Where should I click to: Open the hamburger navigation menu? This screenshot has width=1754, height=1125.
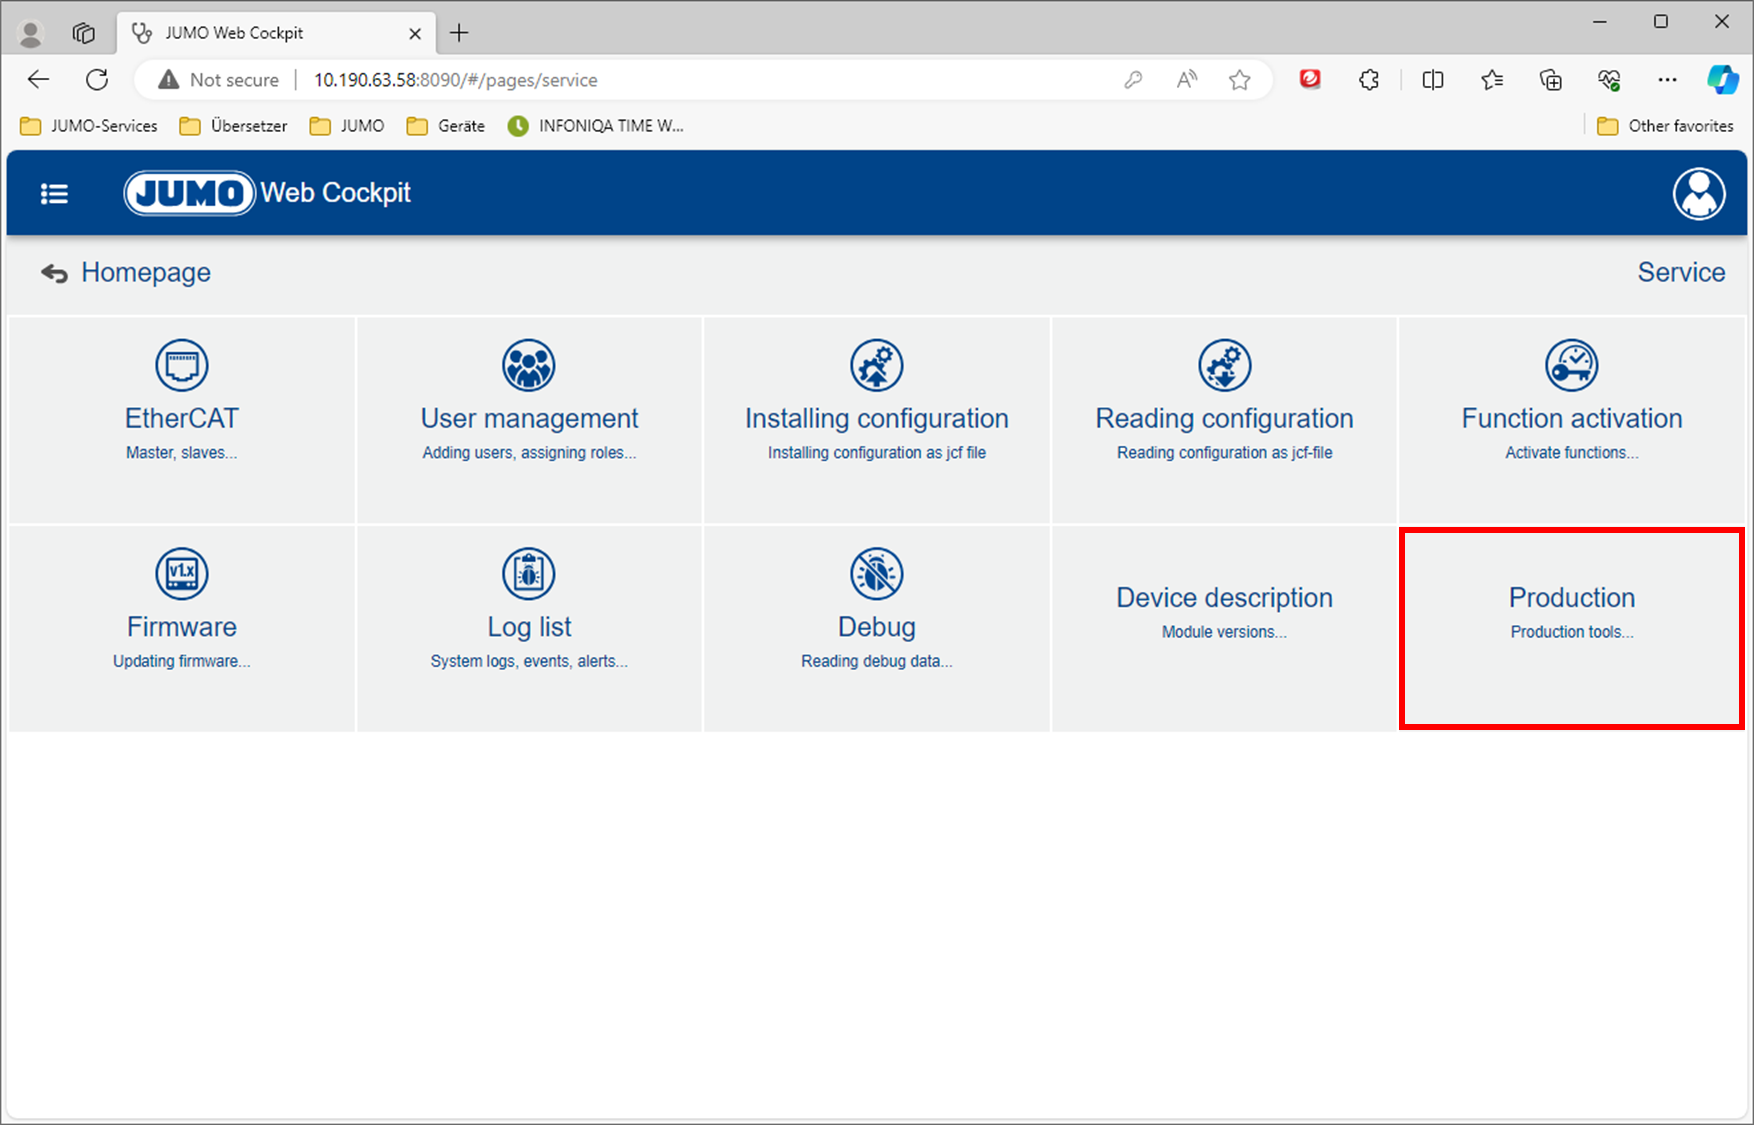pyautogui.click(x=54, y=194)
